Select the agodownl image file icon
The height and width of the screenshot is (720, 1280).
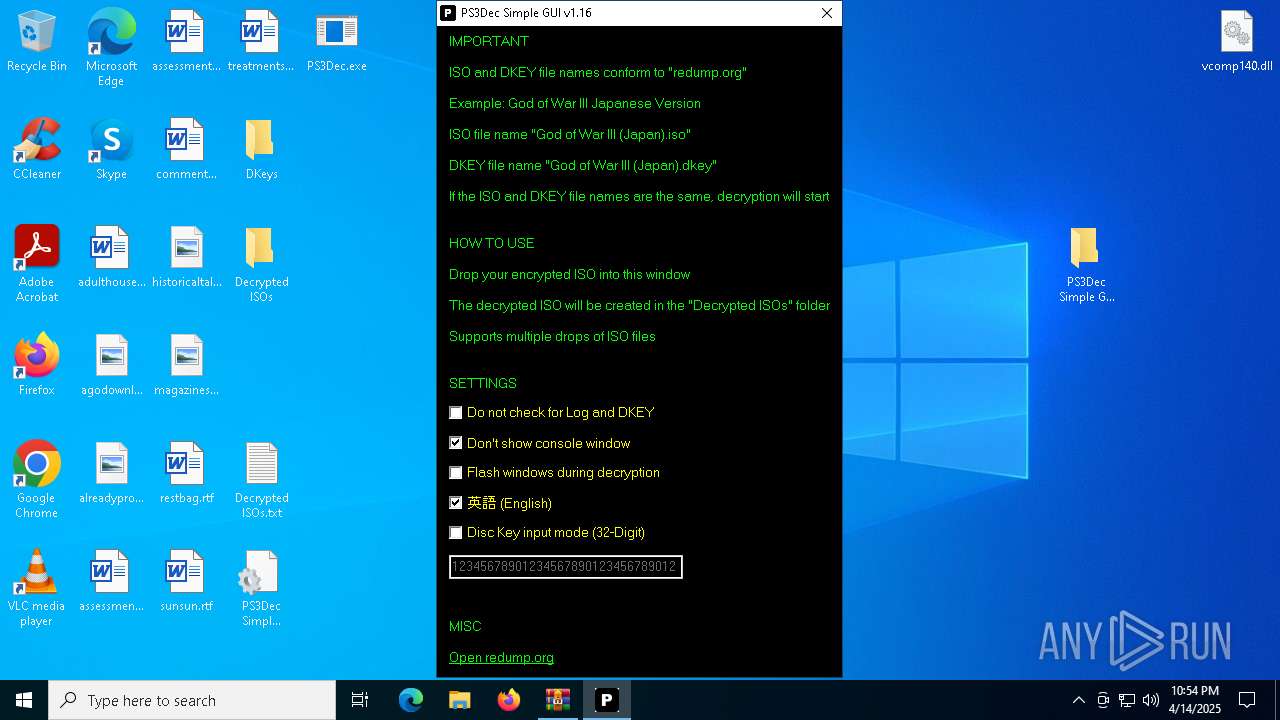click(111, 365)
